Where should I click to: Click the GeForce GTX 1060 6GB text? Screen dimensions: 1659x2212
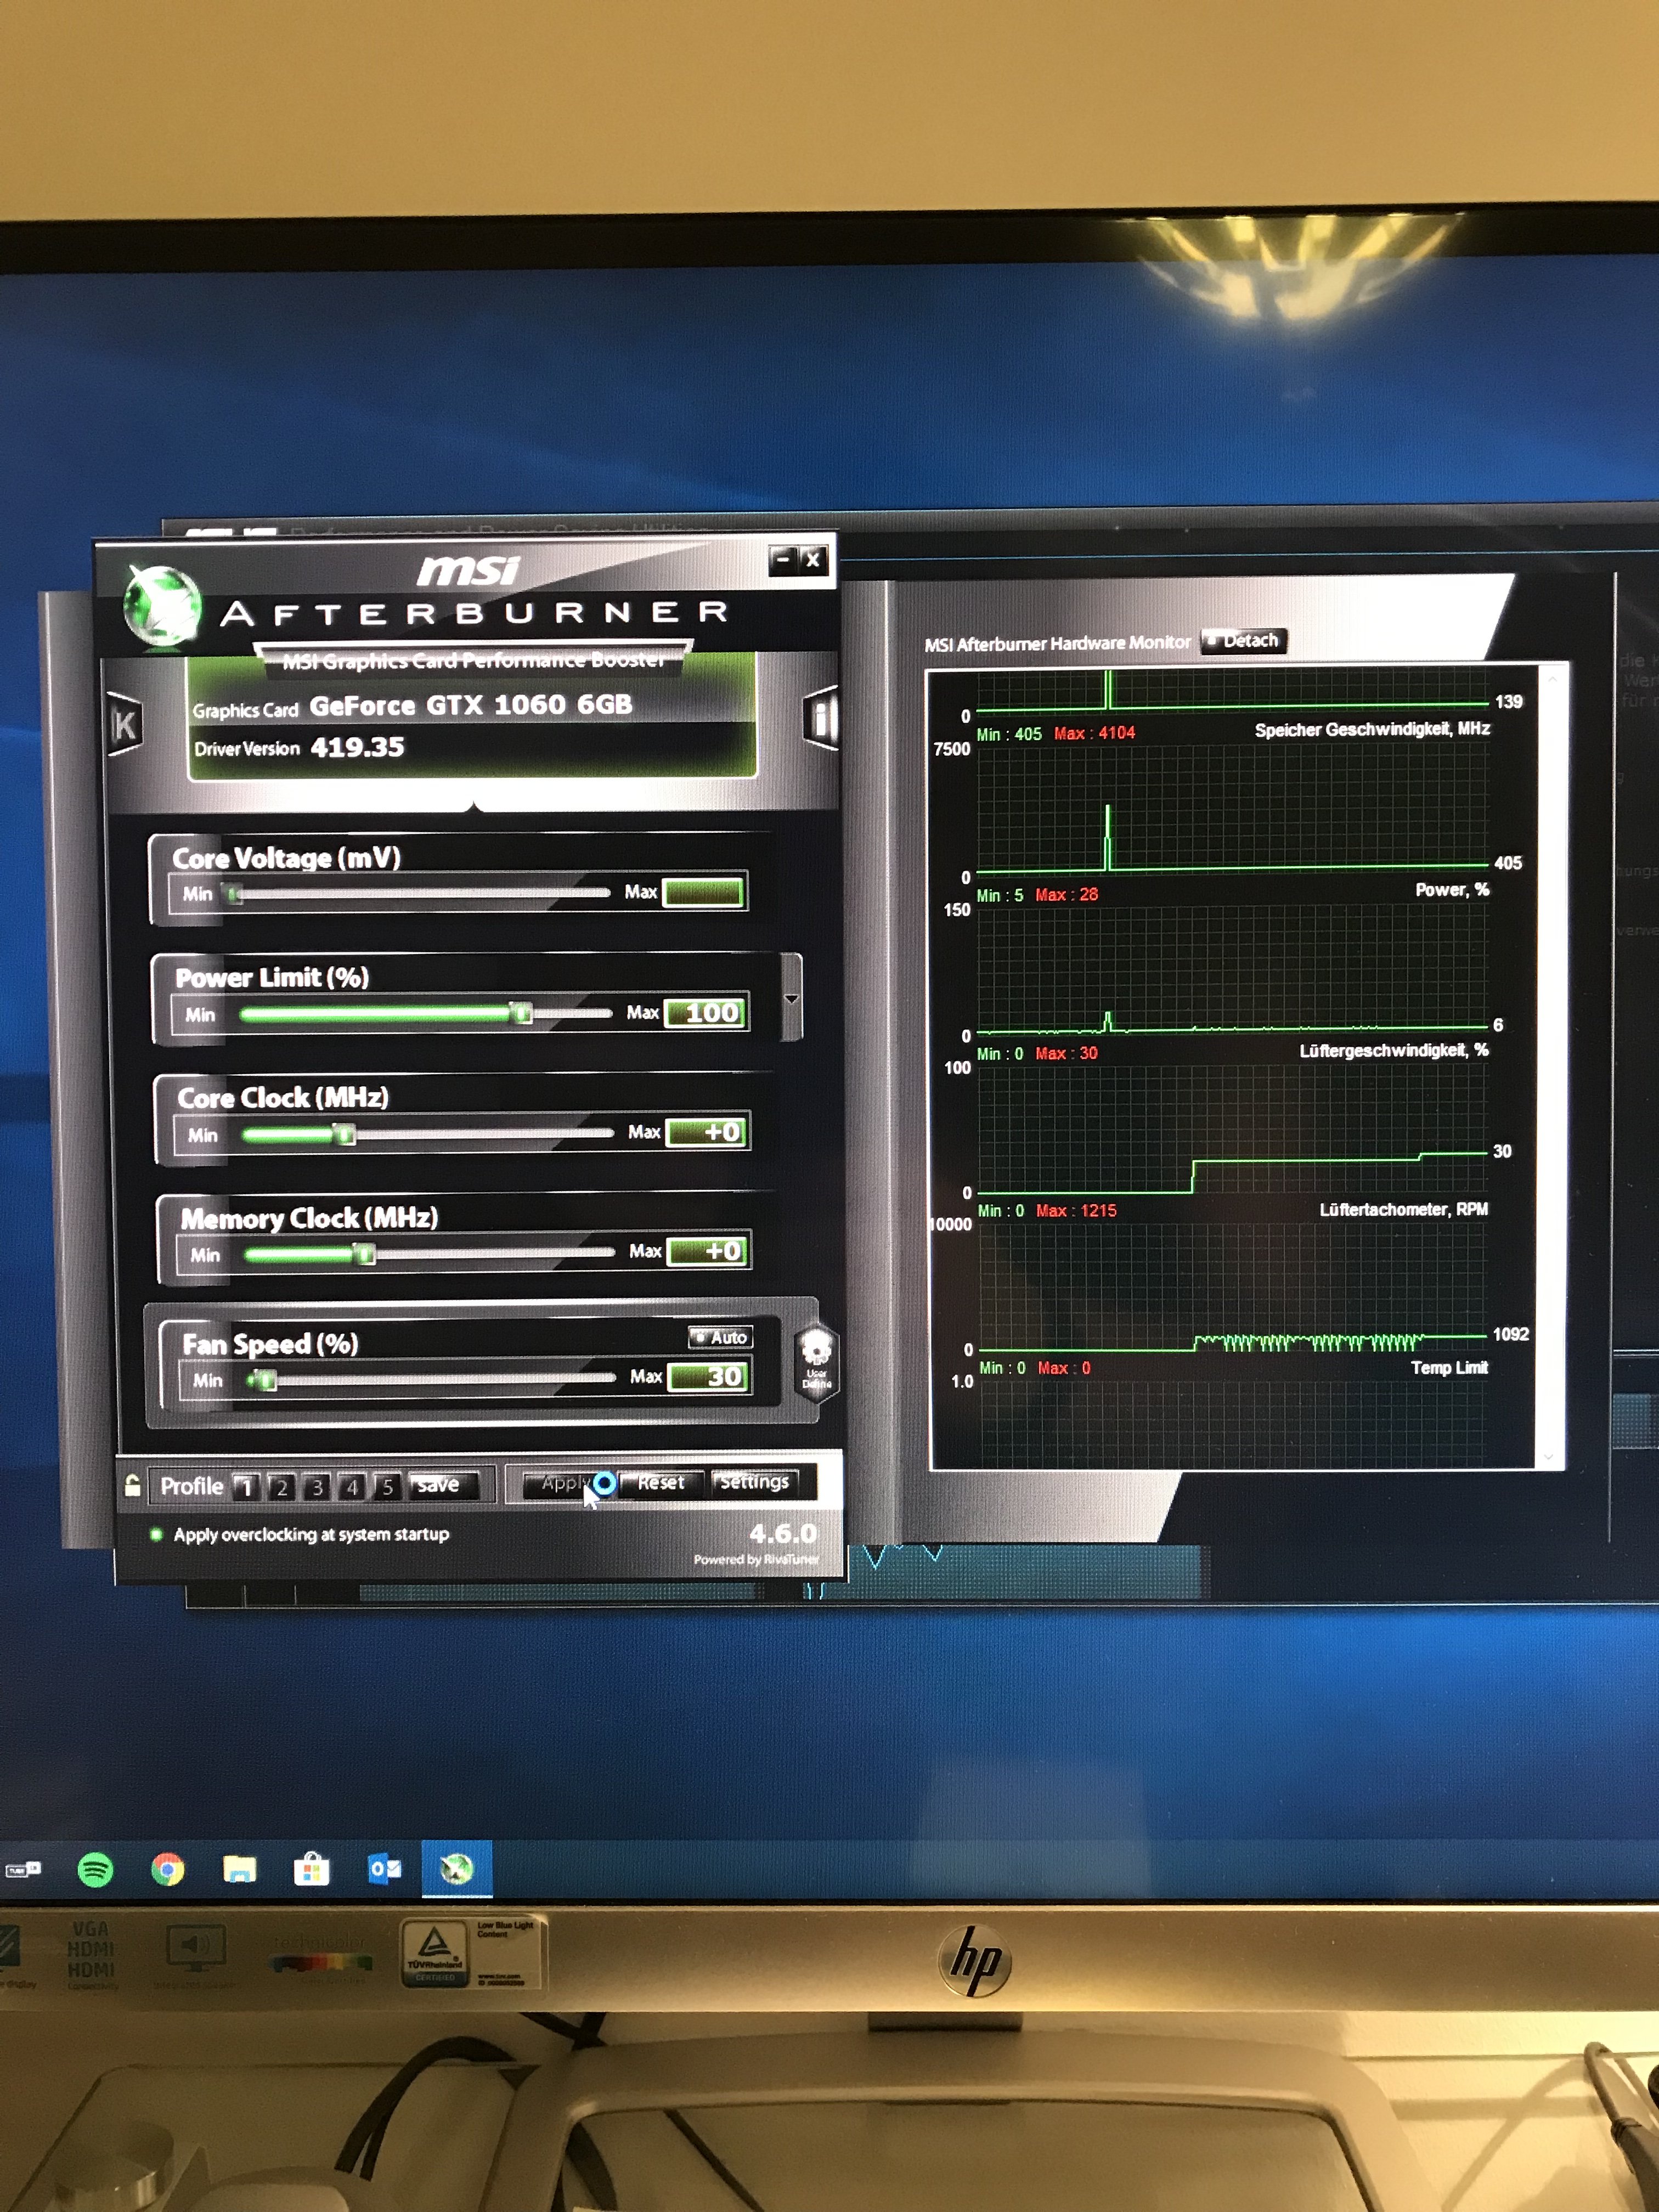tap(471, 705)
